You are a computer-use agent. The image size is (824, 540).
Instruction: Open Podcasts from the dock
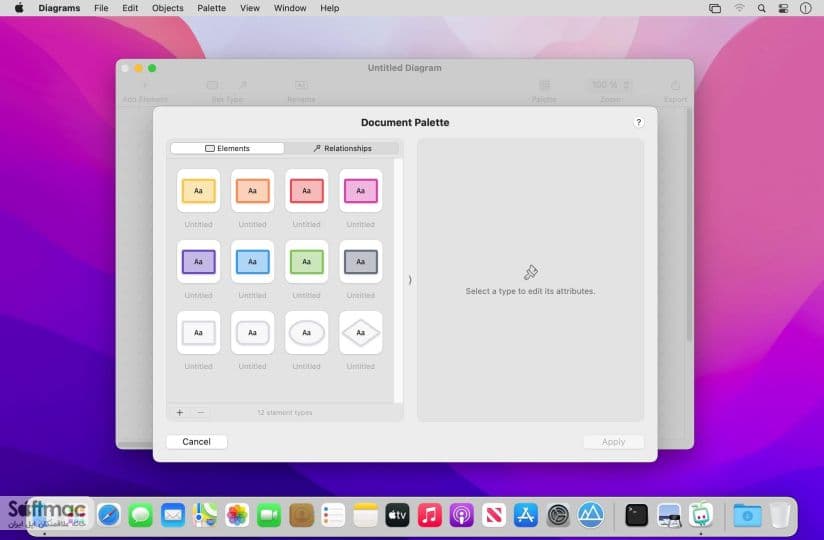pos(461,515)
